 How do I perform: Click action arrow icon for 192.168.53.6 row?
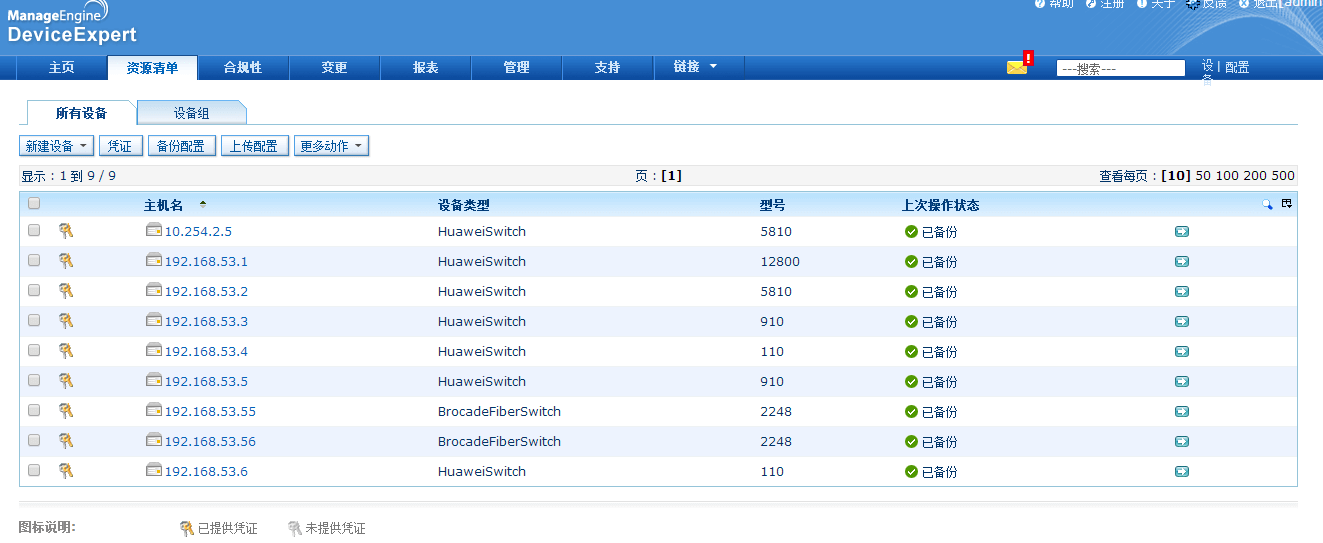(x=1181, y=472)
